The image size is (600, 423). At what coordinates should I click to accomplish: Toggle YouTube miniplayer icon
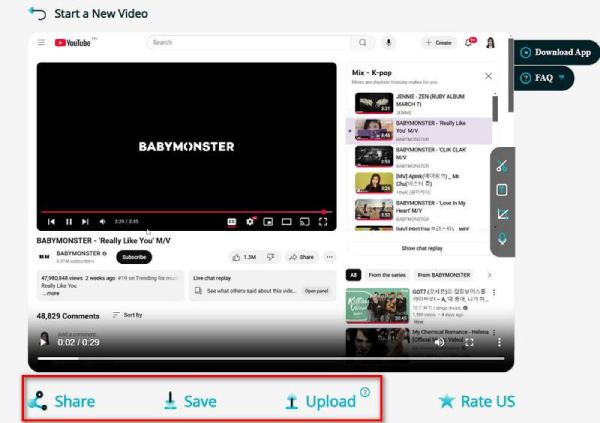tap(268, 222)
